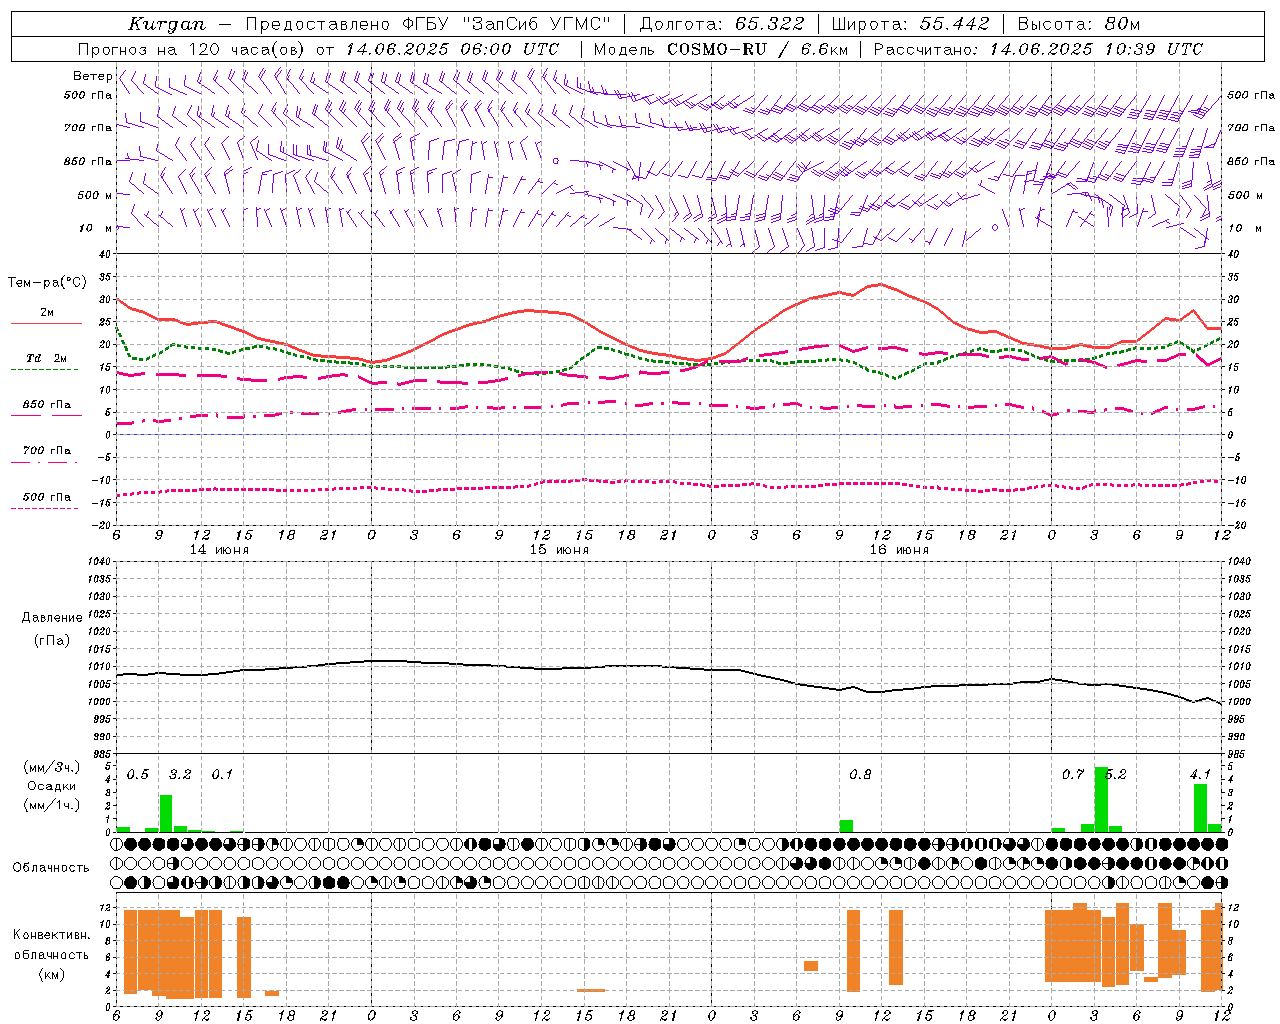The image size is (1280, 1024).
Task: Click the "(гПа)" unit under Давление
Action: point(52,641)
